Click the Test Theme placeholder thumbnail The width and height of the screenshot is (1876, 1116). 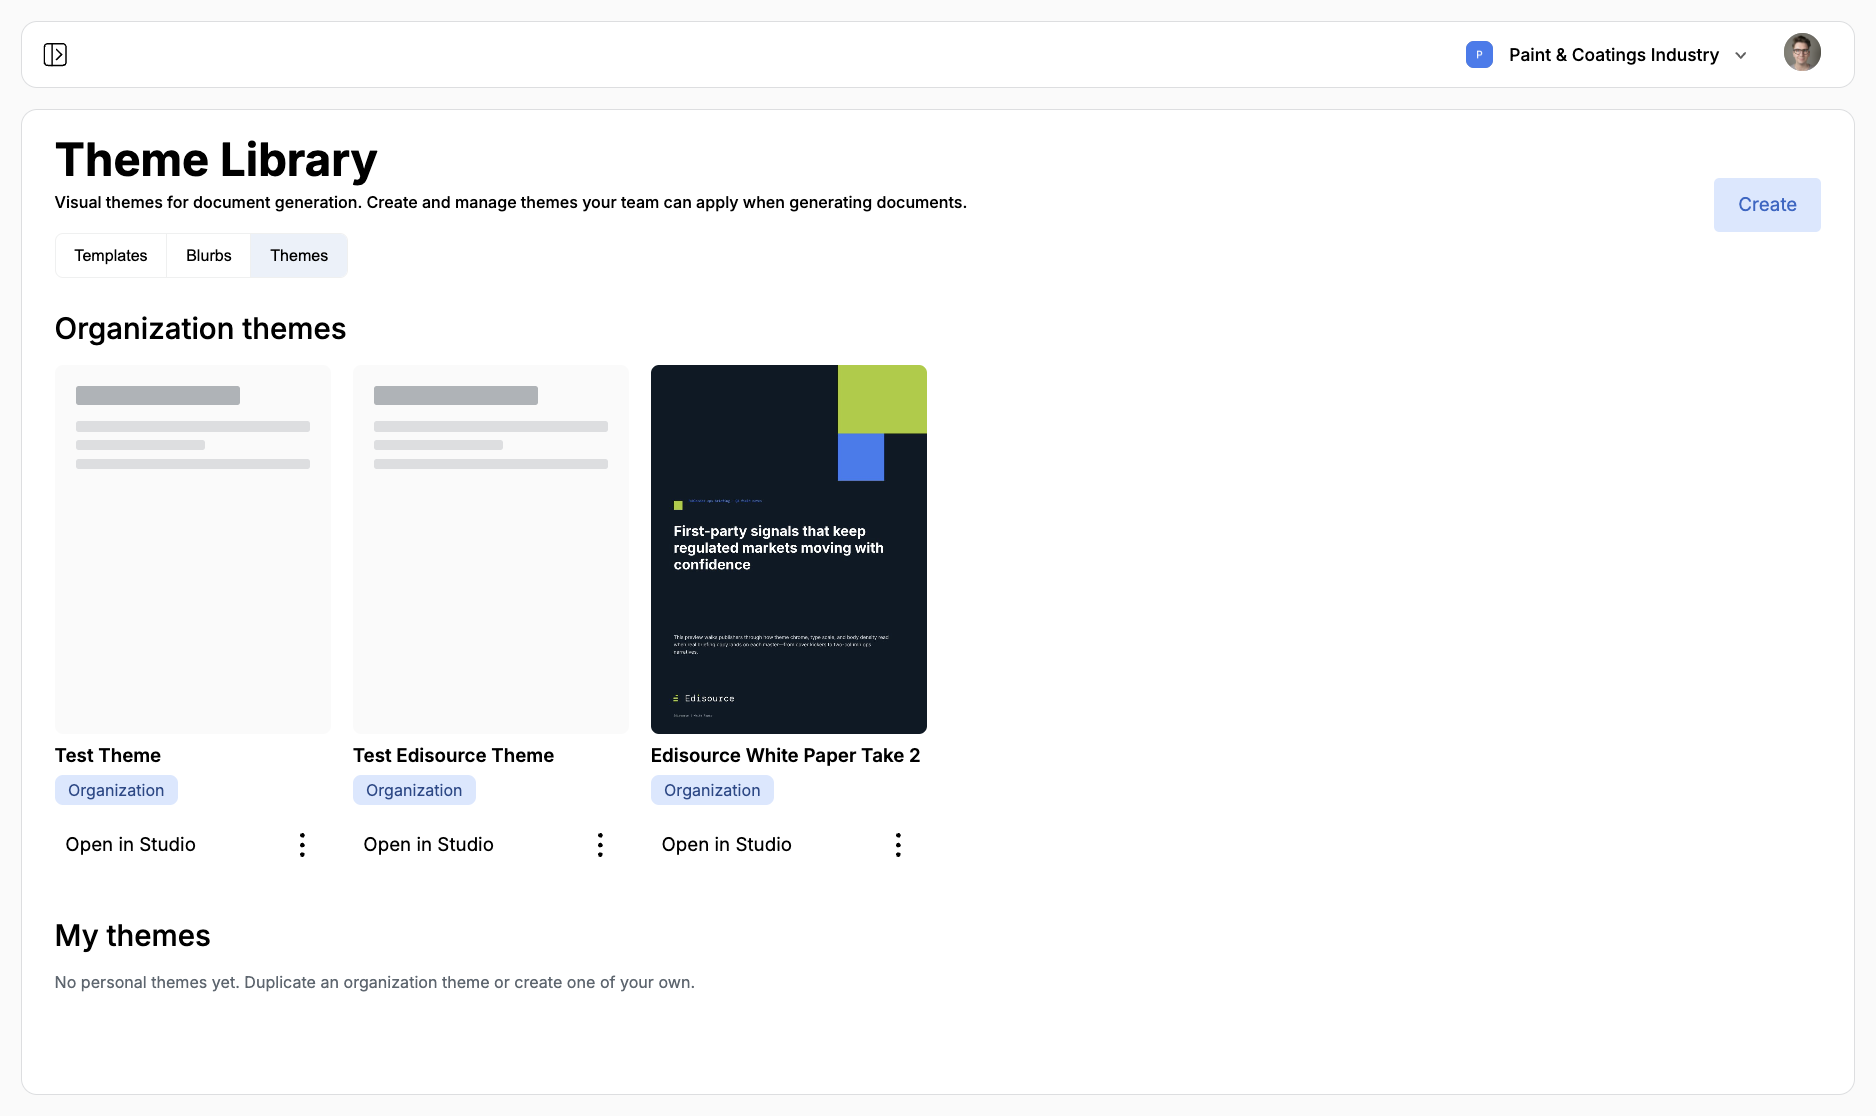[193, 549]
